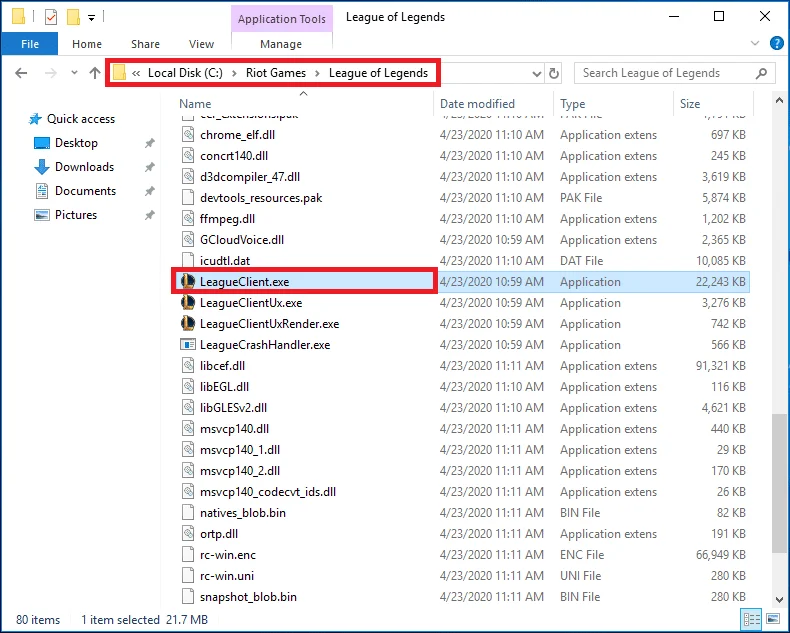This screenshot has width=790, height=633.
Task: Click the vertical scrollbar thumb
Action: click(x=779, y=483)
